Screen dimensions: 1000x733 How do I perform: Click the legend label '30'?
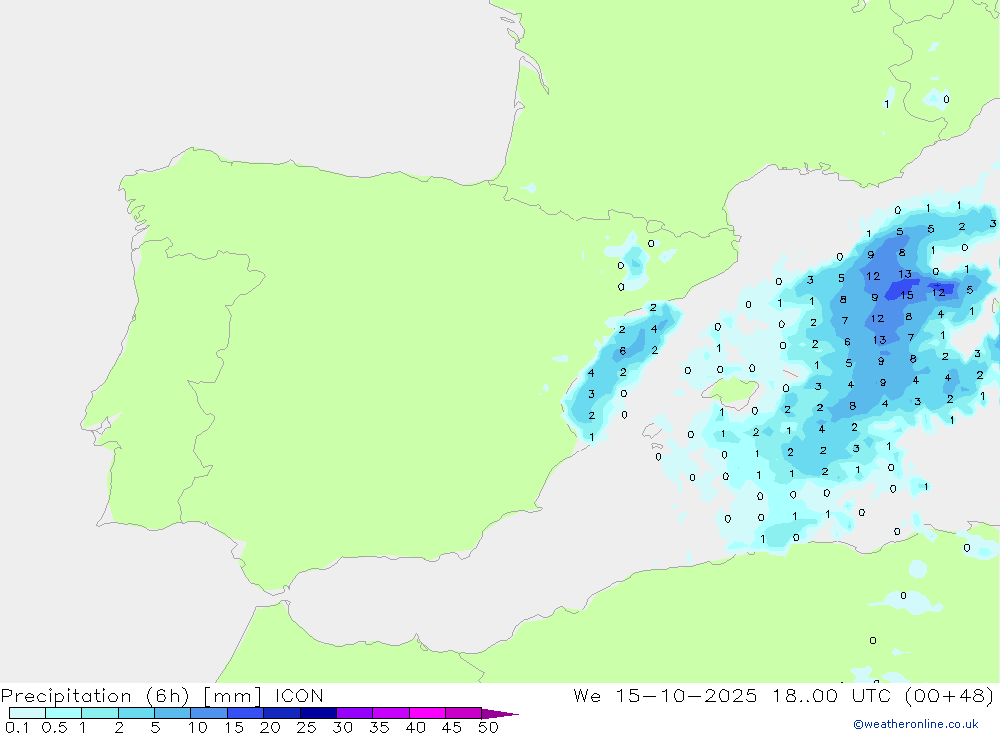coord(343,727)
